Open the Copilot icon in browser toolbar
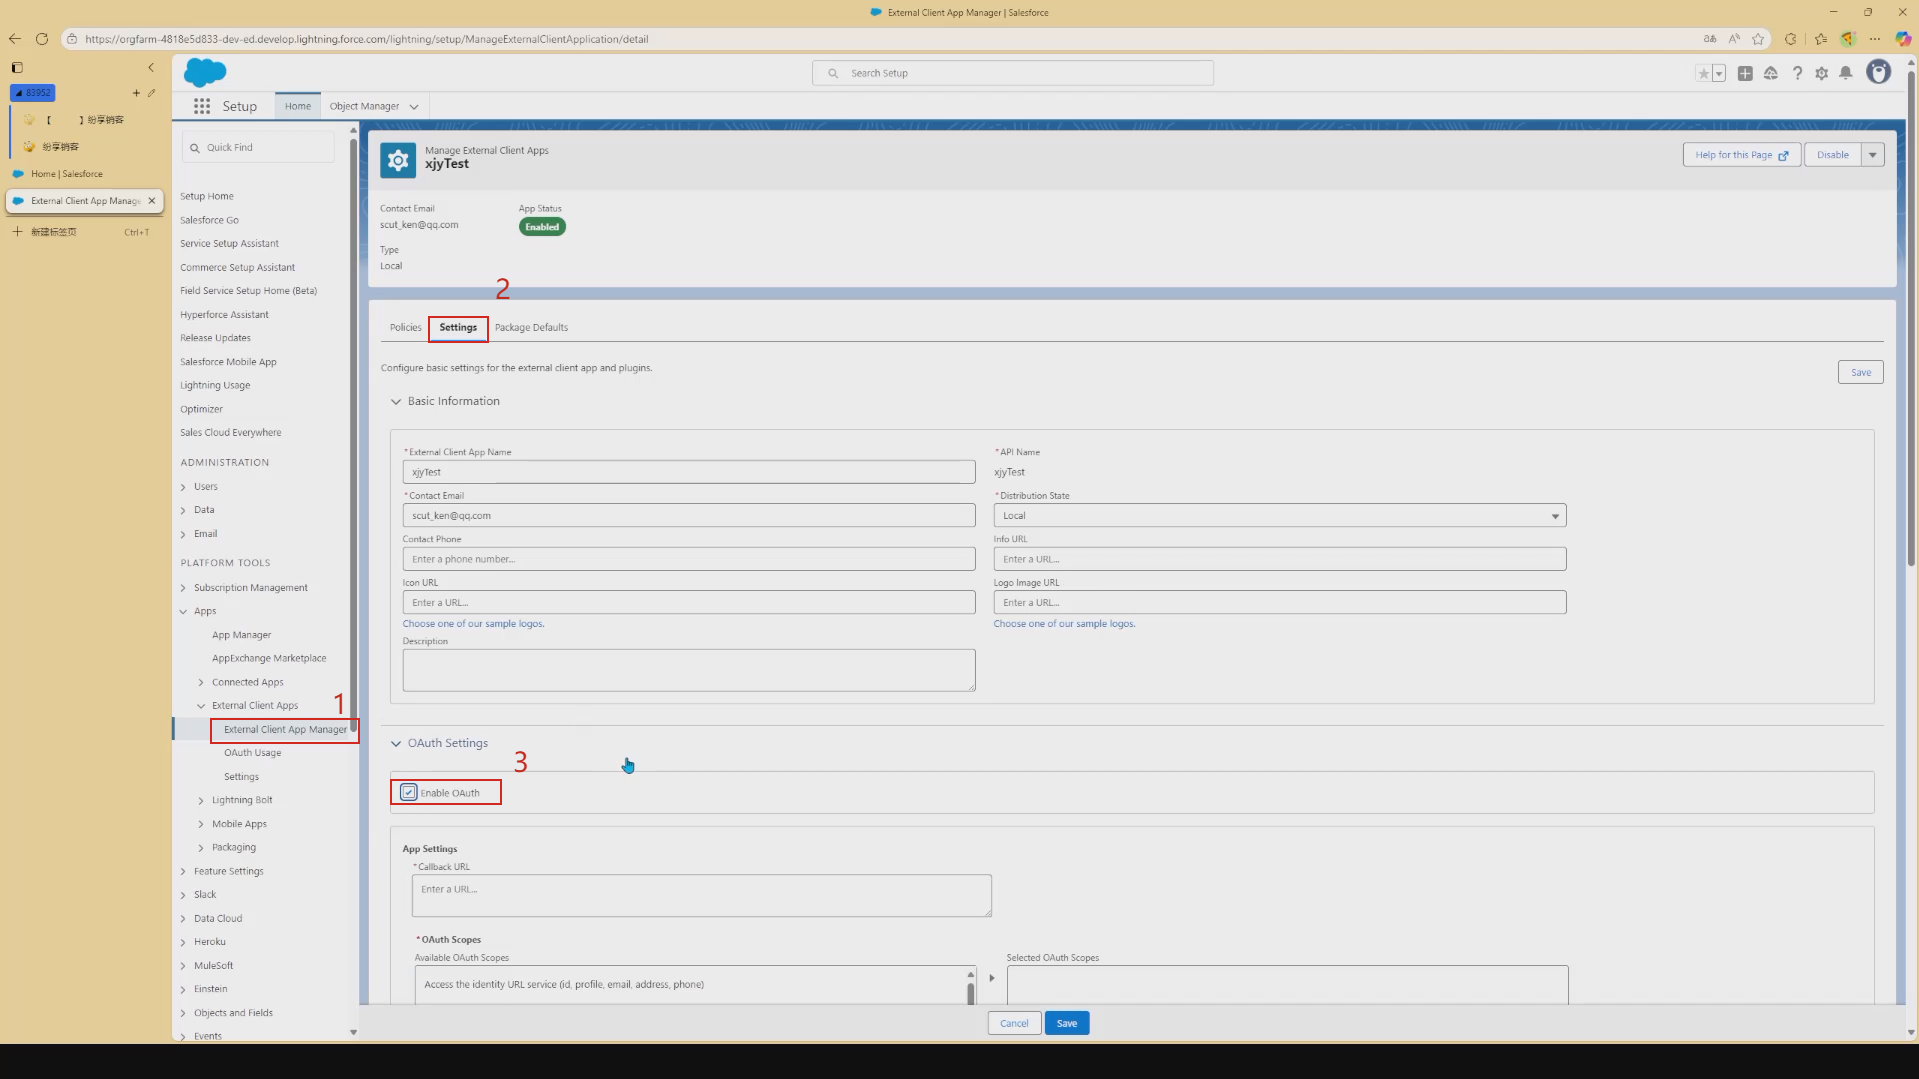 tap(1903, 39)
